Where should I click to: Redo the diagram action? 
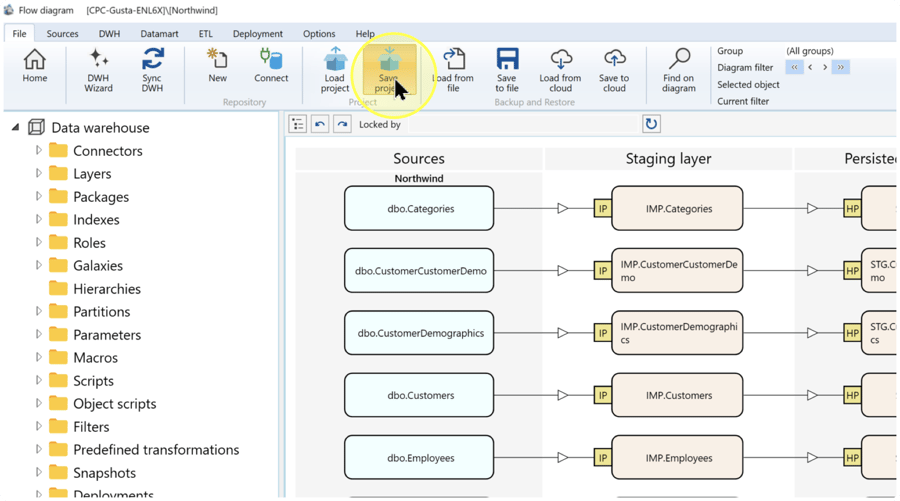click(342, 124)
